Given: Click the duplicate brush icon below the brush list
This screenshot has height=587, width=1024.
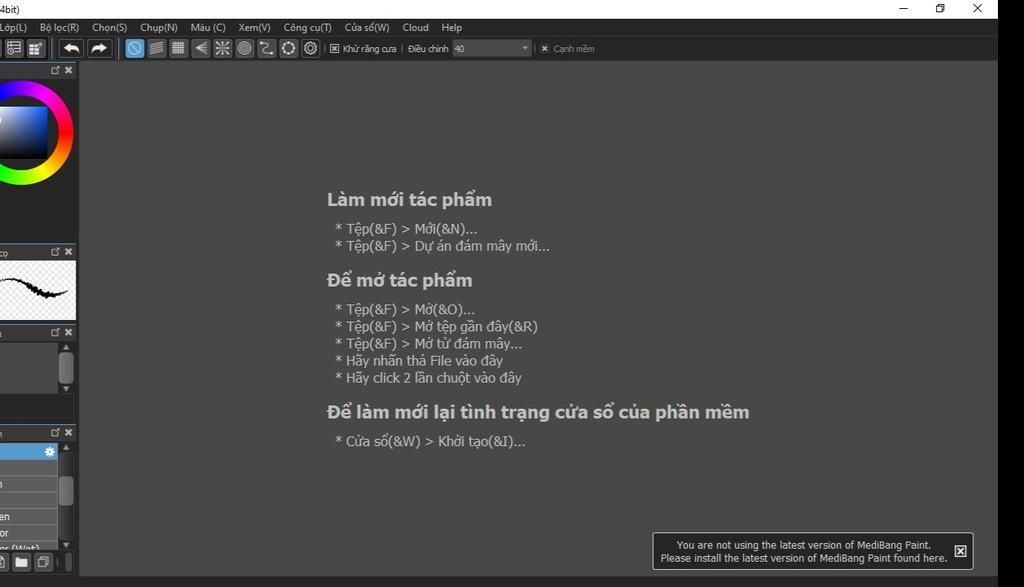Looking at the screenshot, I should click(x=43, y=562).
